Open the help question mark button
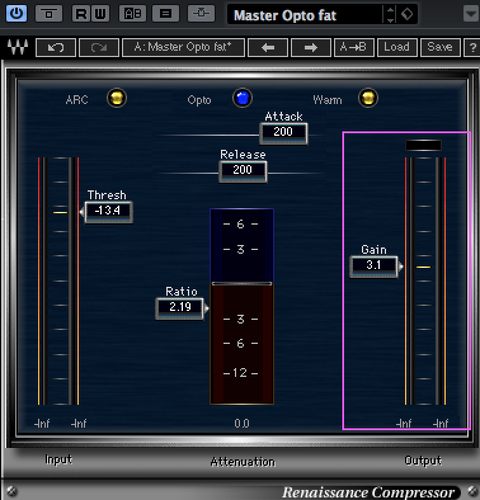 pos(472,48)
